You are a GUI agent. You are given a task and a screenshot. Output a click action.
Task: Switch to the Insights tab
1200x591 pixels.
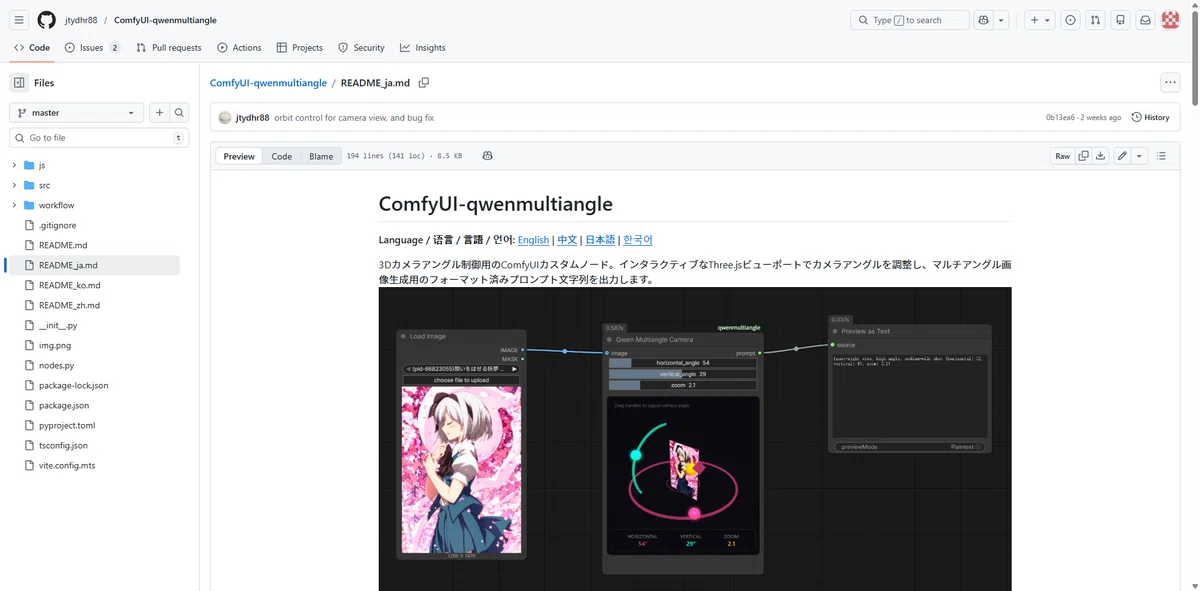click(423, 47)
